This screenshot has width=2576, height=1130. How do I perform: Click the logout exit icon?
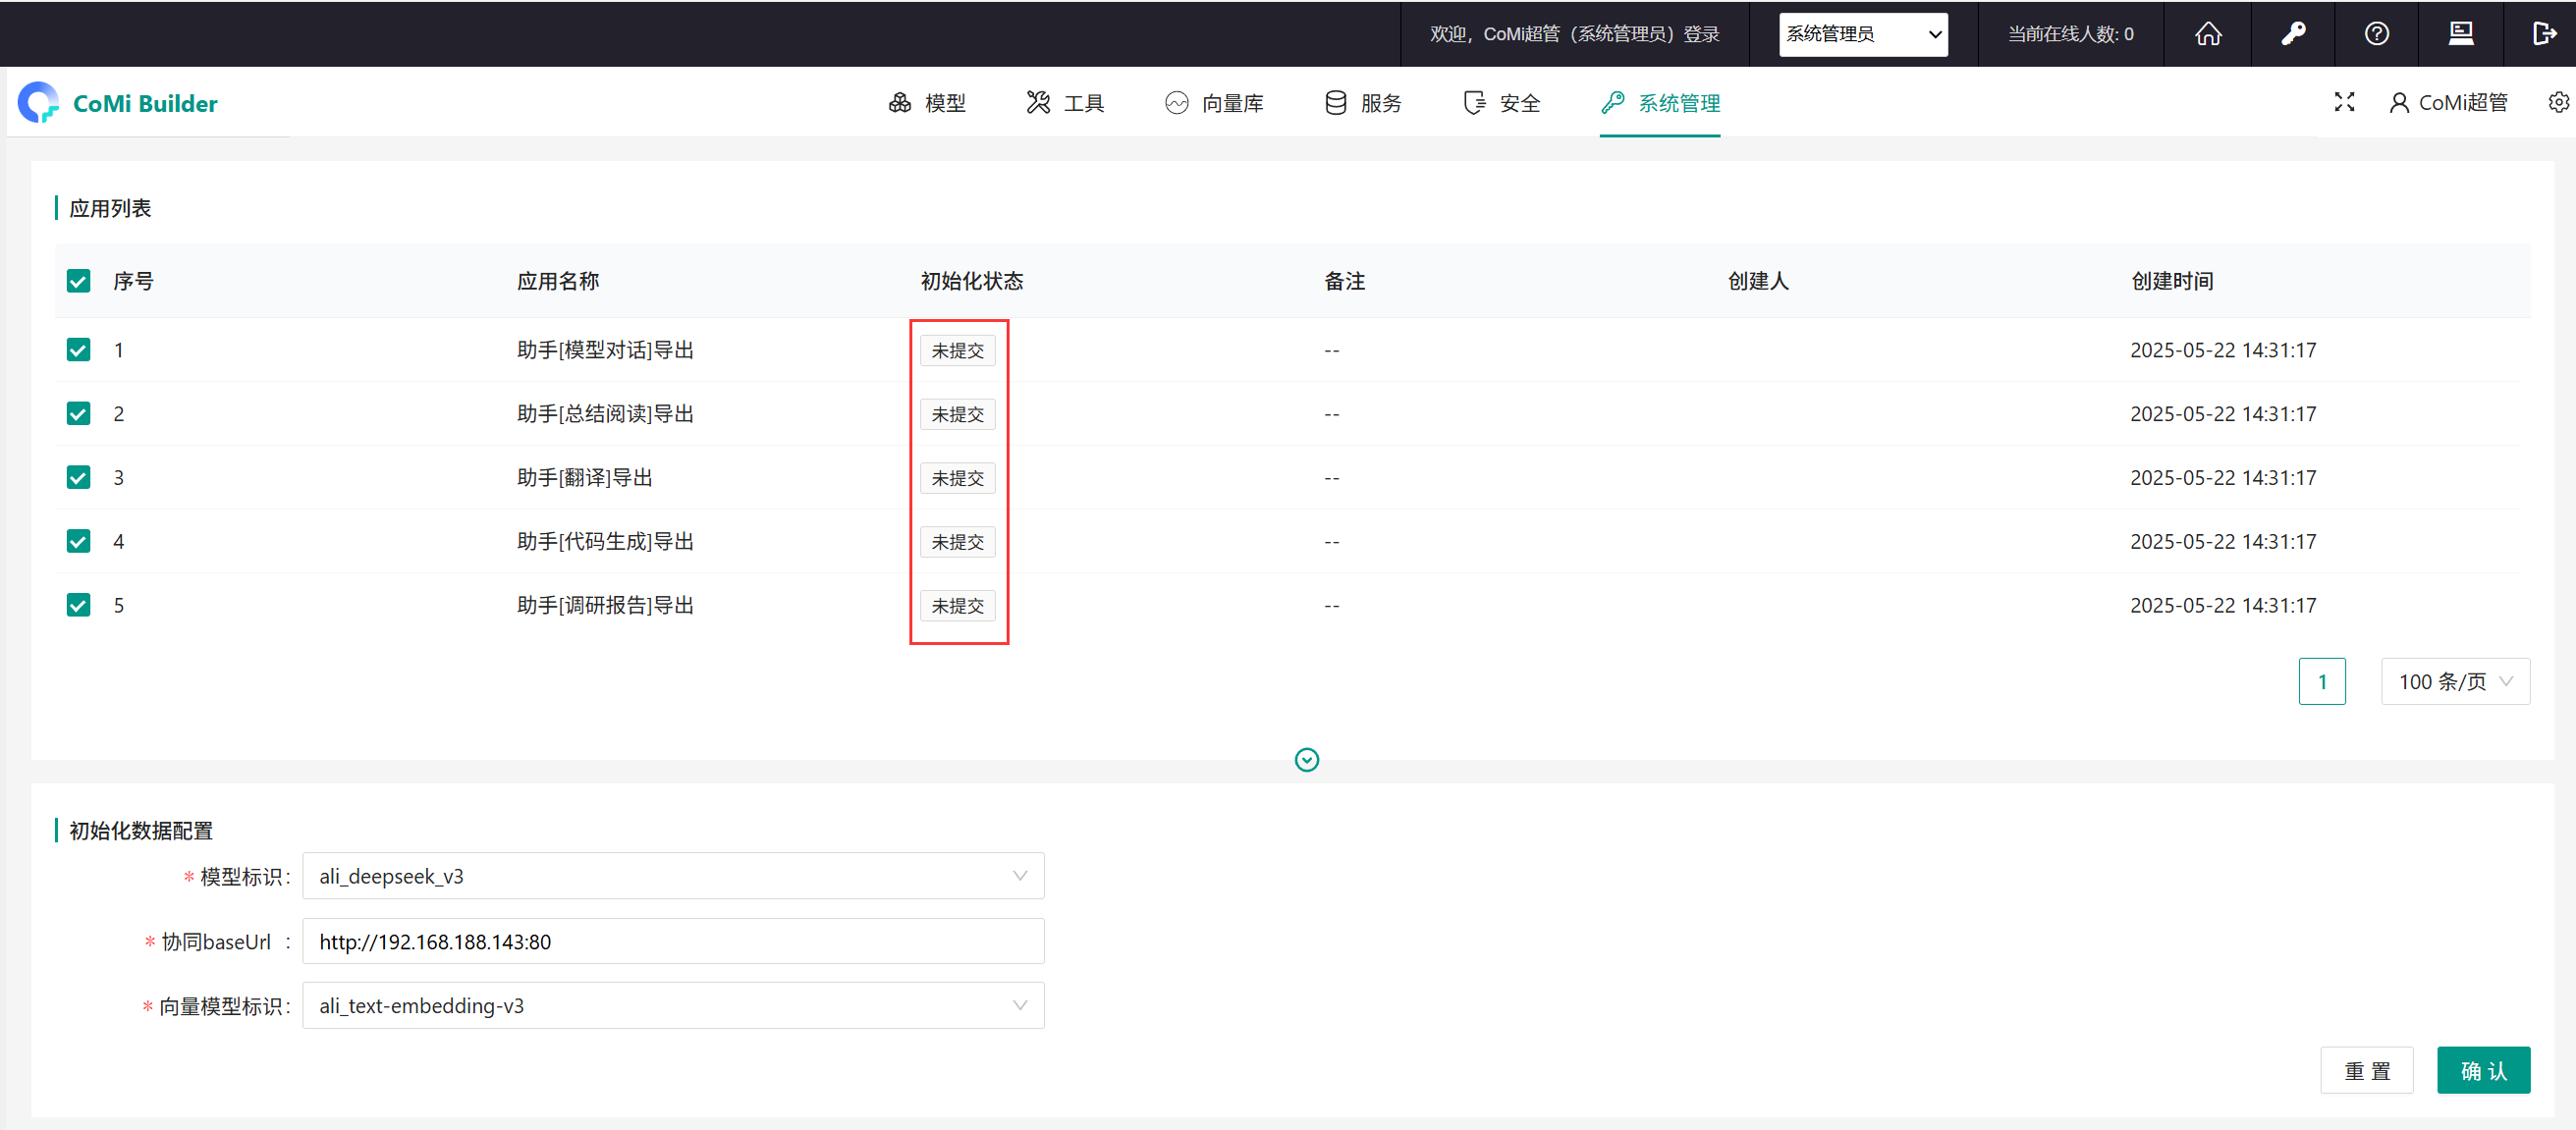[x=2543, y=34]
